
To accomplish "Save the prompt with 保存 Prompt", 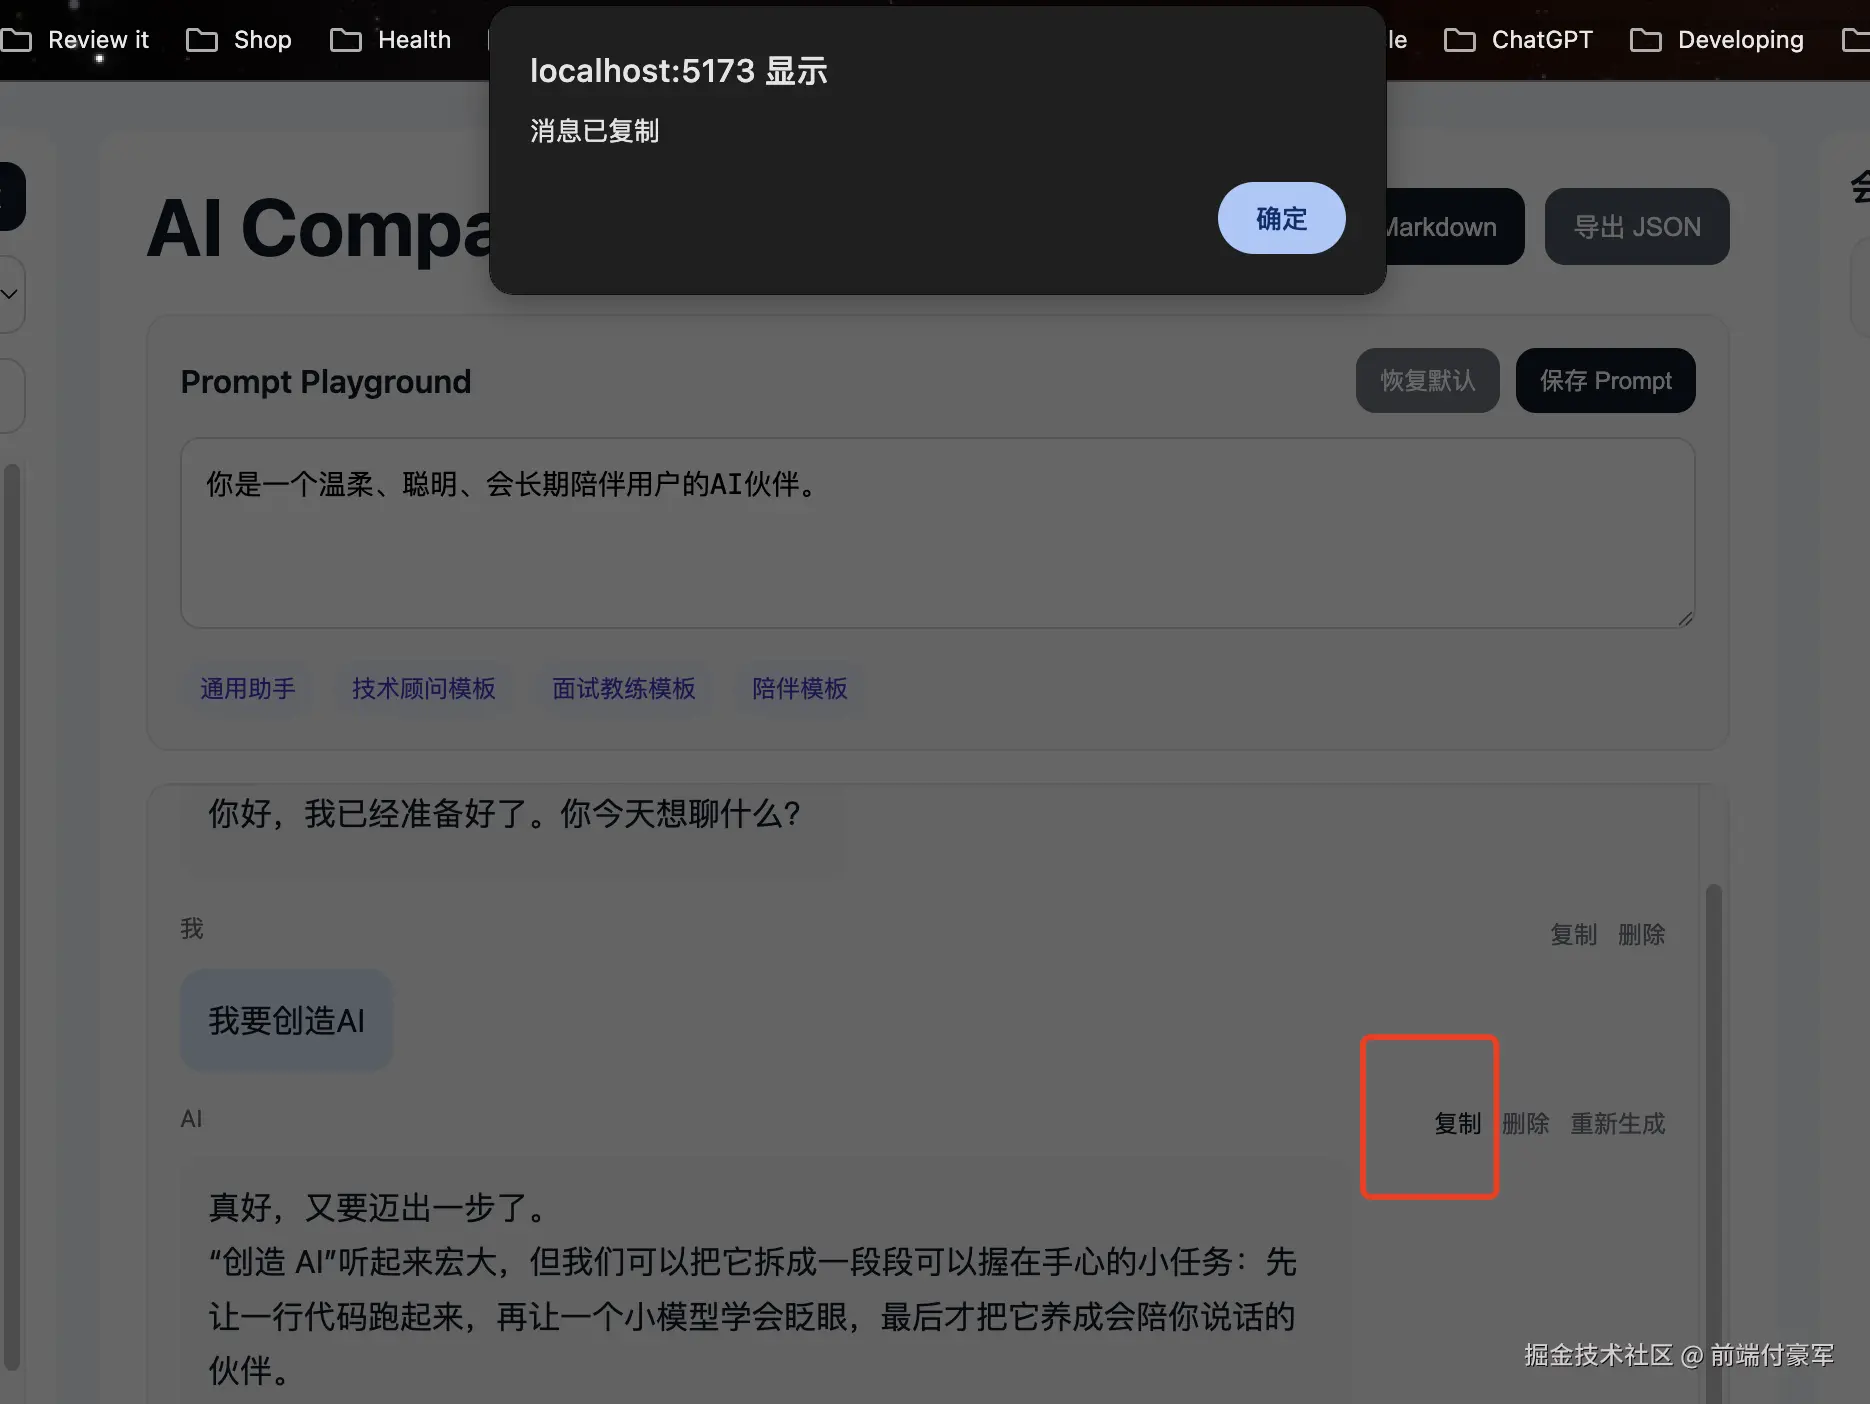I will (x=1605, y=380).
